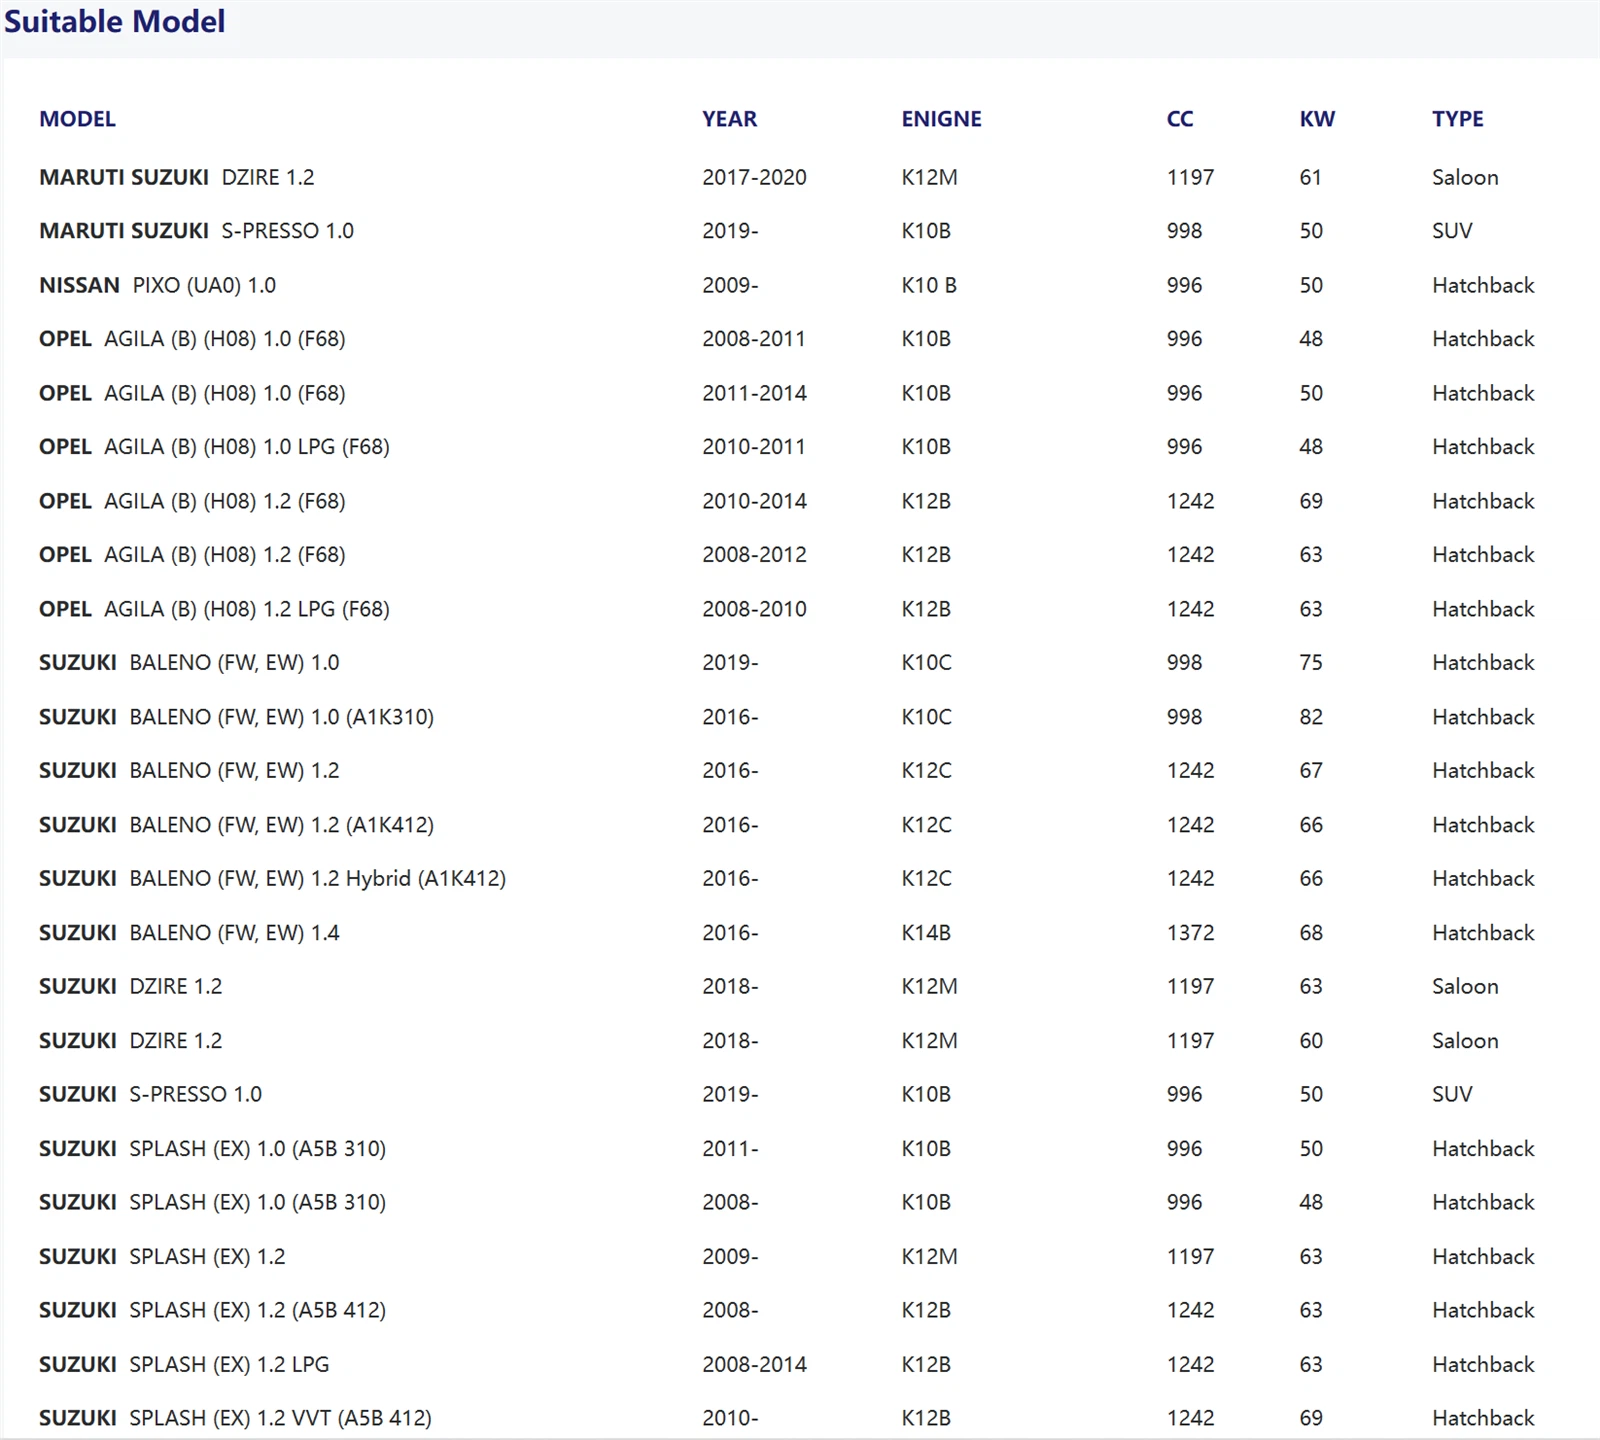Image resolution: width=1600 pixels, height=1440 pixels.
Task: Click year 2008-2014 in SPLASH LPG row
Action: pyautogui.click(x=754, y=1365)
